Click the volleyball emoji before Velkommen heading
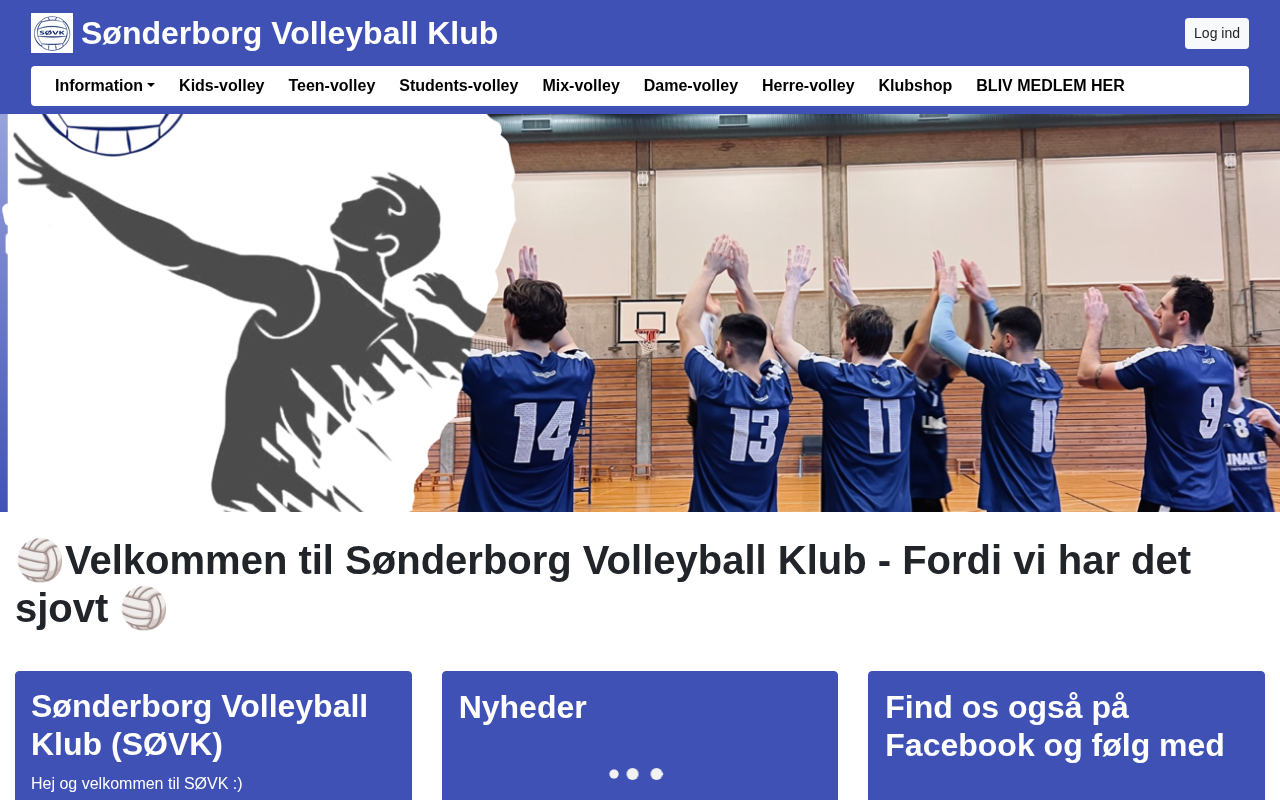The height and width of the screenshot is (800, 1280). pyautogui.click(x=40, y=560)
